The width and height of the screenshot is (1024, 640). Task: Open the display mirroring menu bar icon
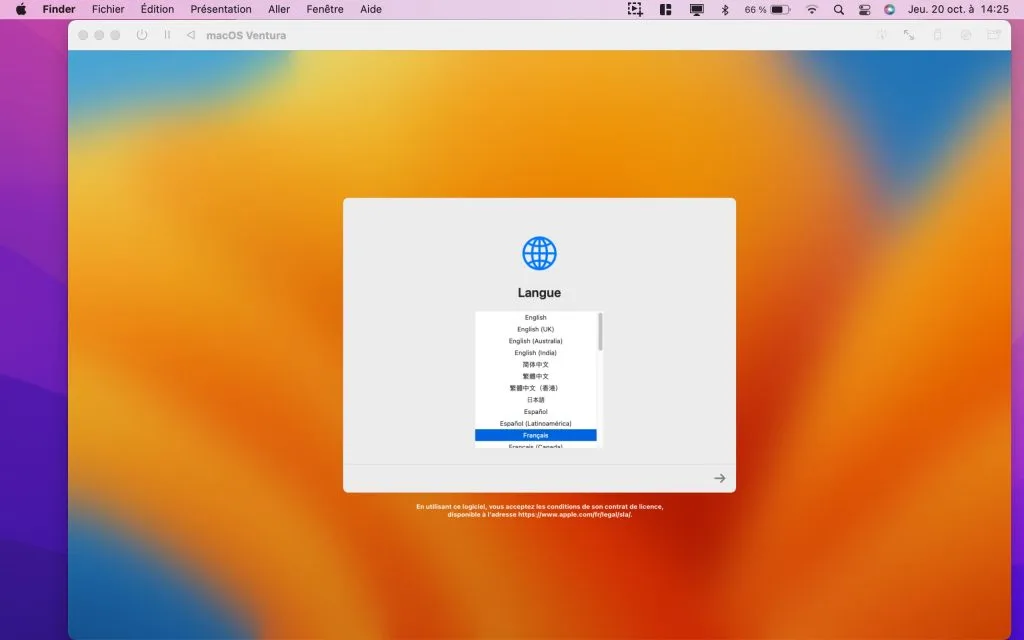pos(697,9)
